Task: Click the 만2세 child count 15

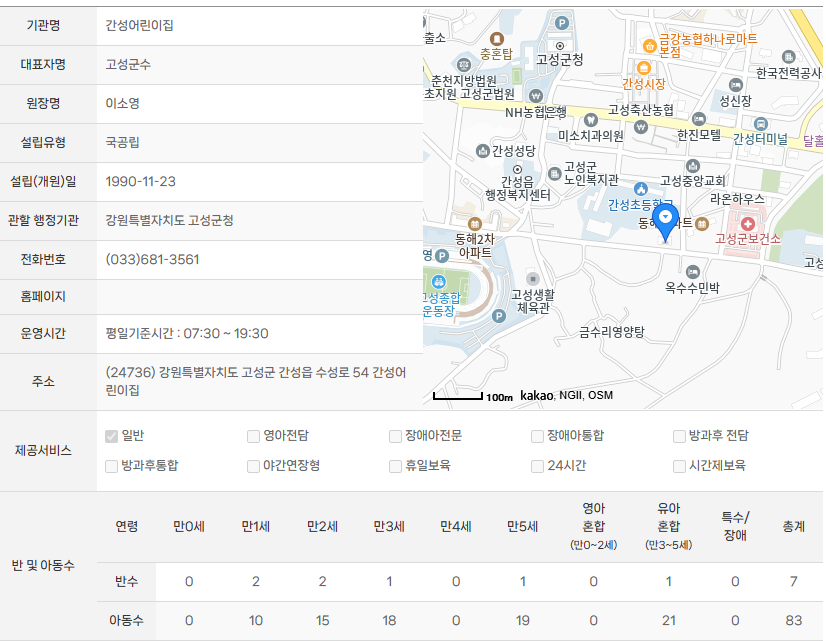Action: click(x=322, y=620)
